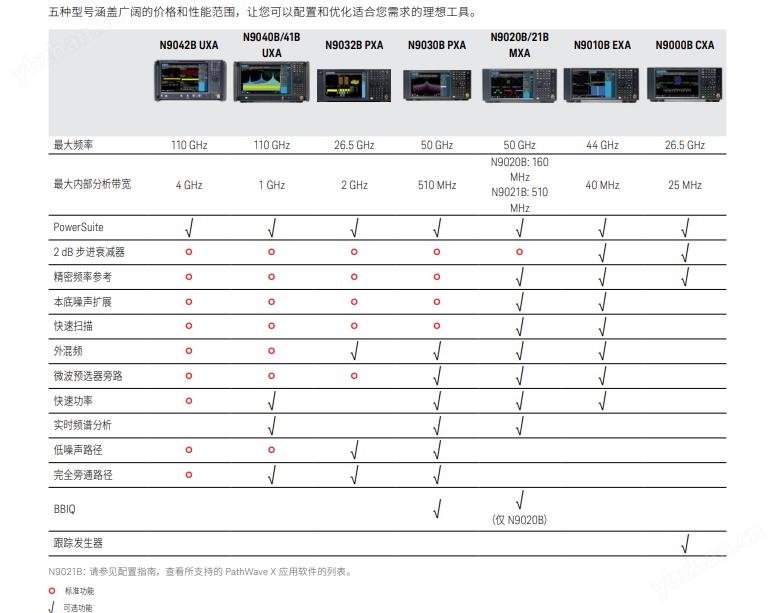Screen dimensions: 775x613
Task: Click 低噪声路径 circle under N9040B/41B UXA
Action: [x=271, y=450]
